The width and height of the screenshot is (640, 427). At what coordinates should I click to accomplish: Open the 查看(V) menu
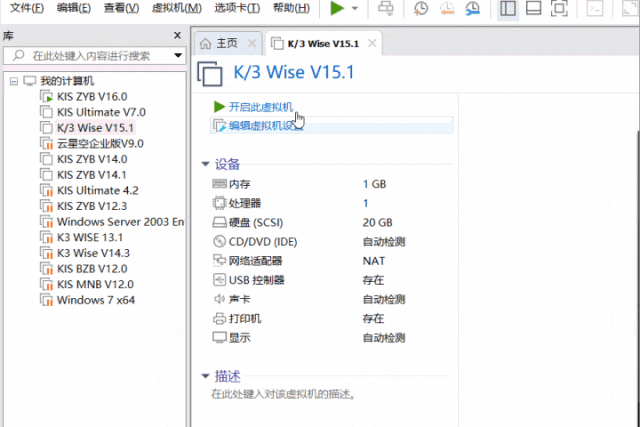click(121, 8)
